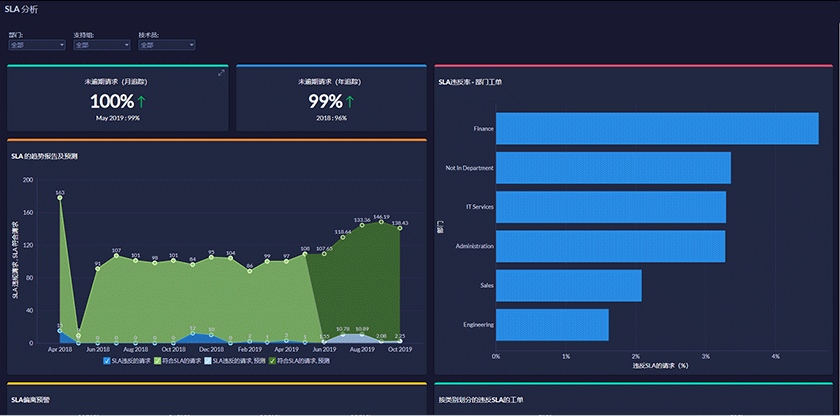Image resolution: width=840 pixels, height=417 pixels.
Task: Click the 163 data point in trend chart
Action: (x=60, y=198)
